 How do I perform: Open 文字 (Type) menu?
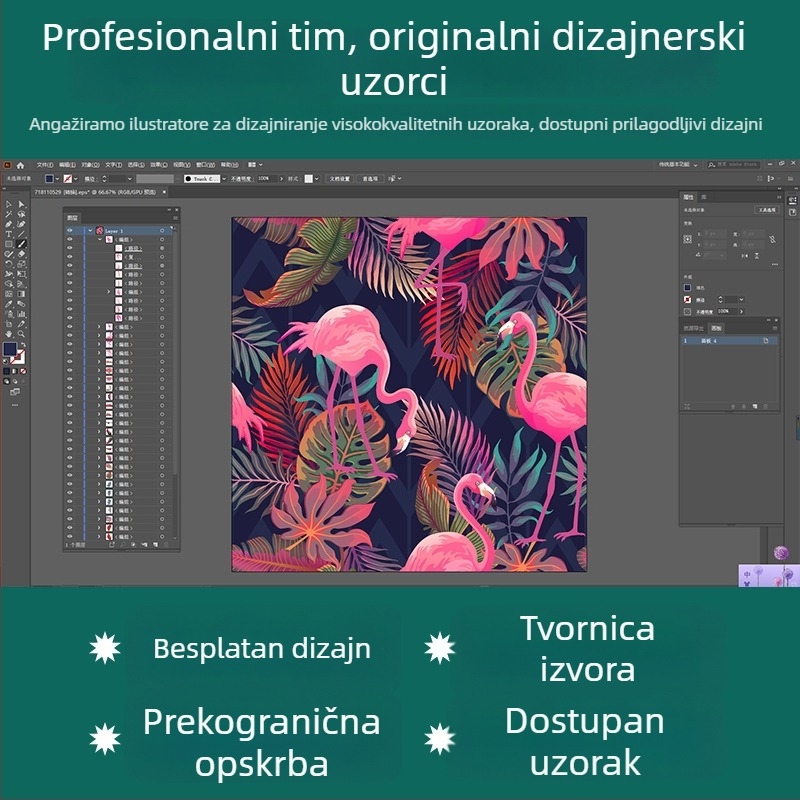click(113, 165)
